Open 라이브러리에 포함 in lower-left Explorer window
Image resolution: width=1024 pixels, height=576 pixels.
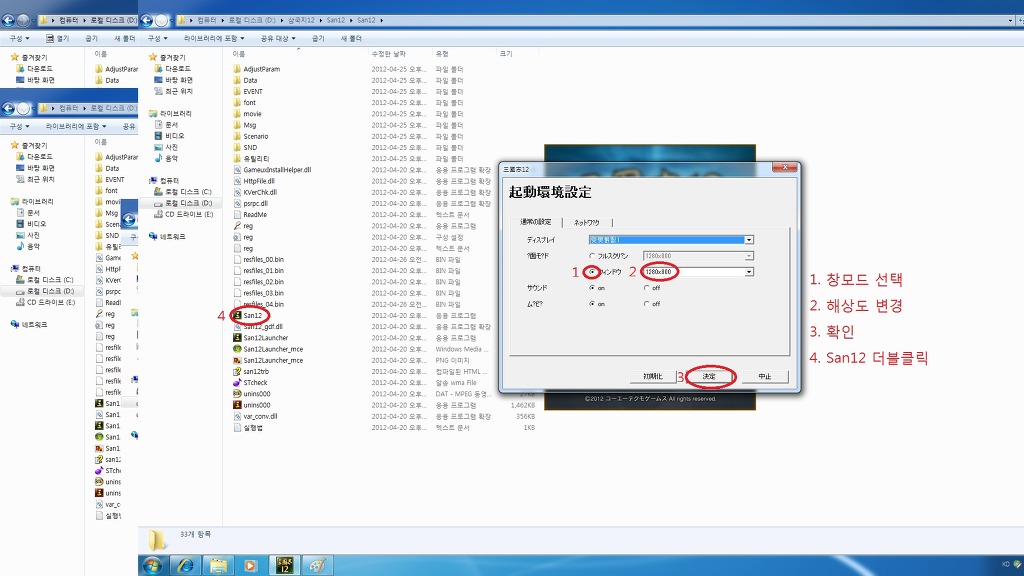(x=76, y=126)
